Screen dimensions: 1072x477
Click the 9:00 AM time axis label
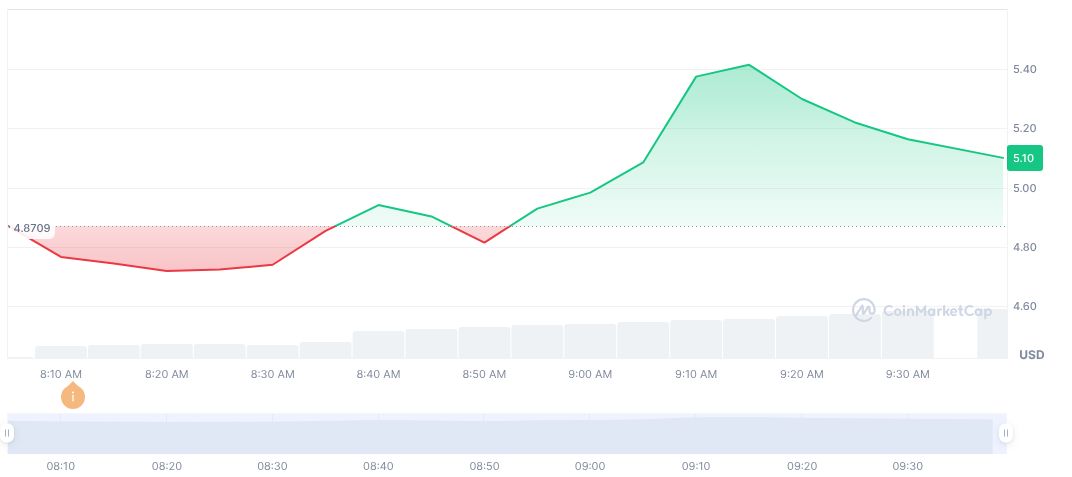tap(590, 374)
